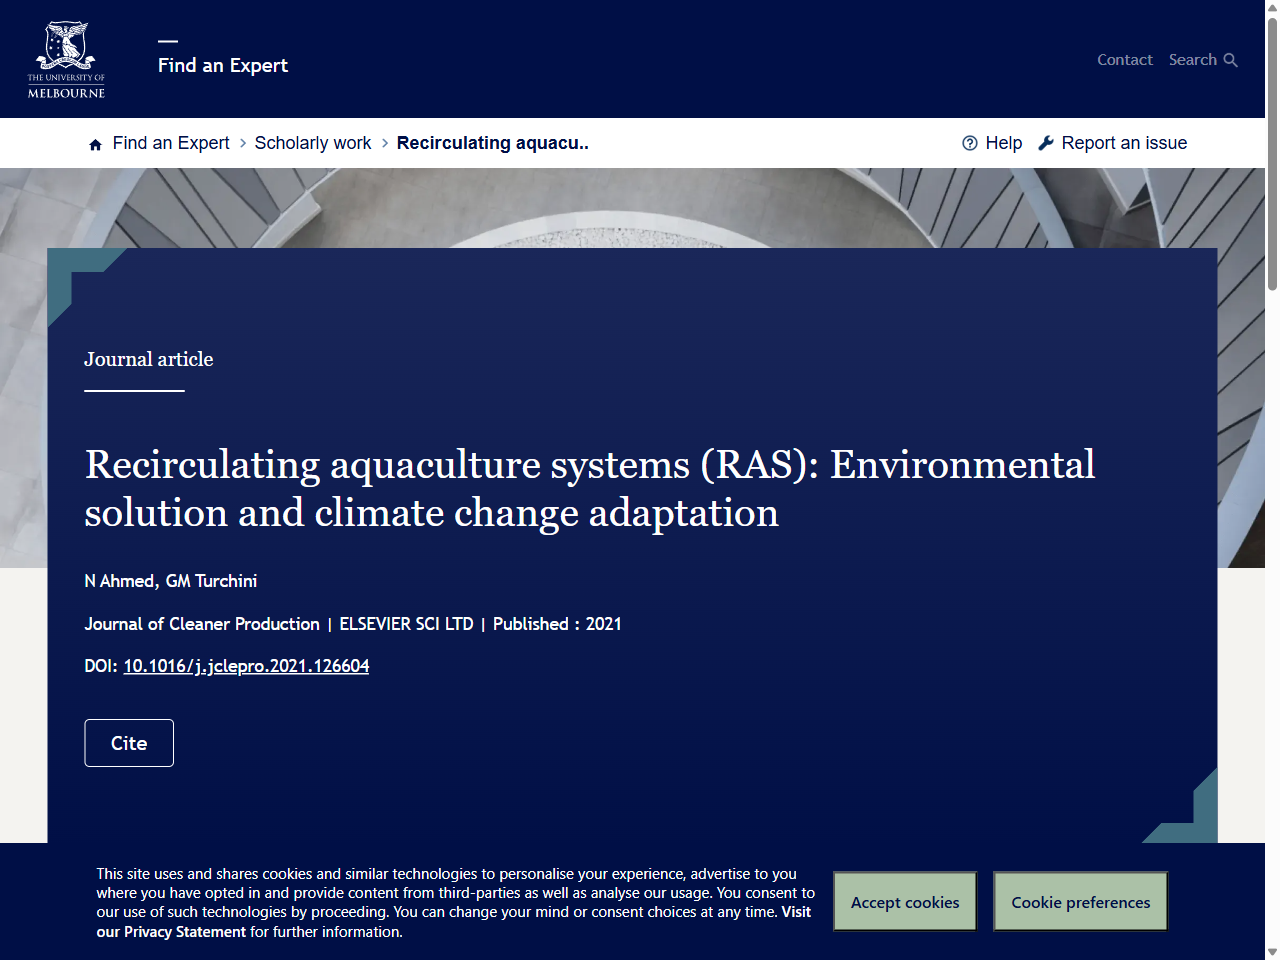The height and width of the screenshot is (960, 1280).
Task: Select the Recirculating aquaculture systems article title
Action: pos(590,488)
